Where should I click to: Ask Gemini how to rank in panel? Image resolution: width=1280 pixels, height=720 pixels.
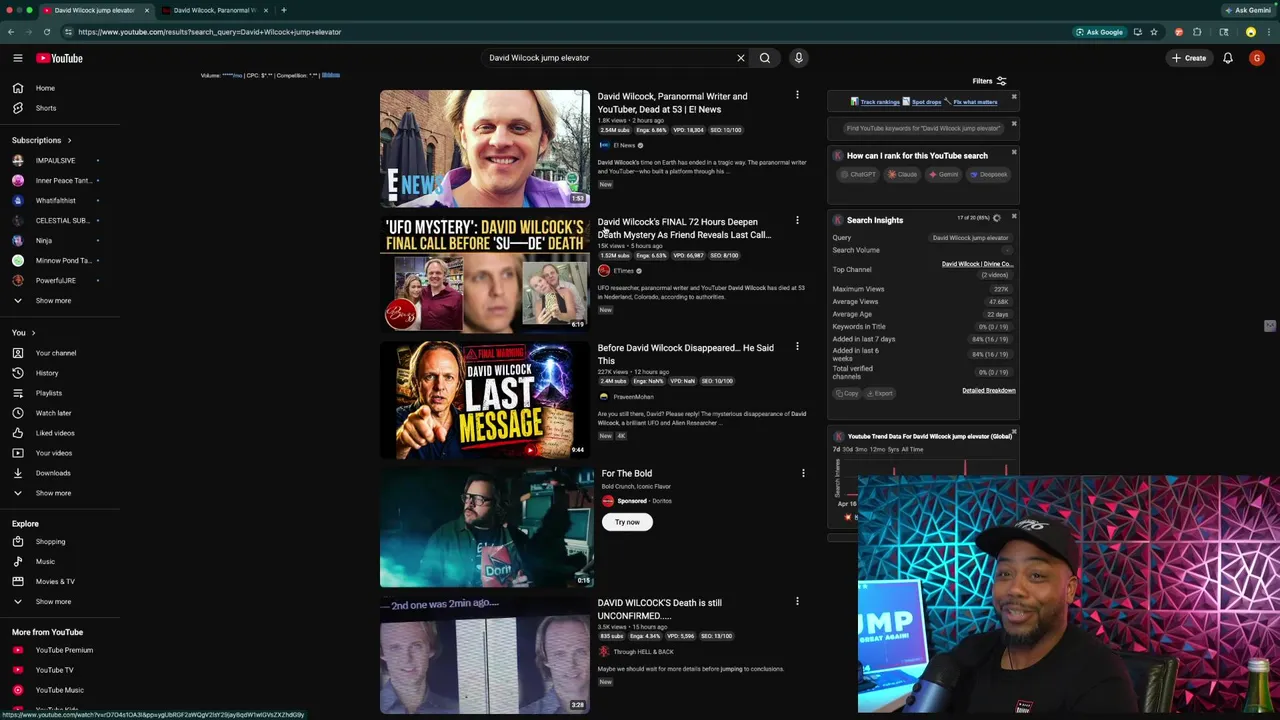[944, 174]
